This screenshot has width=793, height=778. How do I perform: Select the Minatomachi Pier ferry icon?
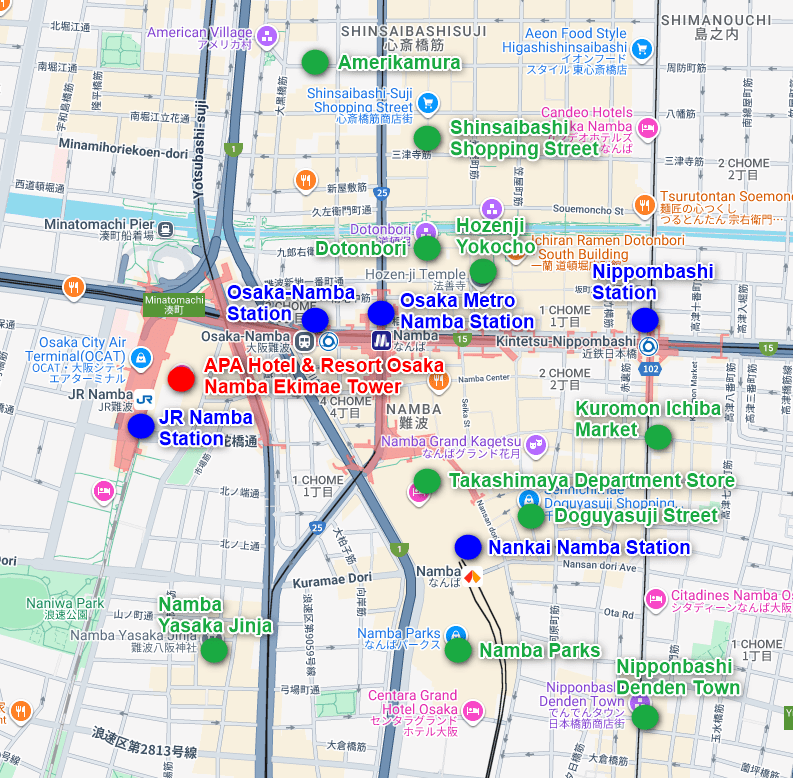pyautogui.click(x=165, y=230)
